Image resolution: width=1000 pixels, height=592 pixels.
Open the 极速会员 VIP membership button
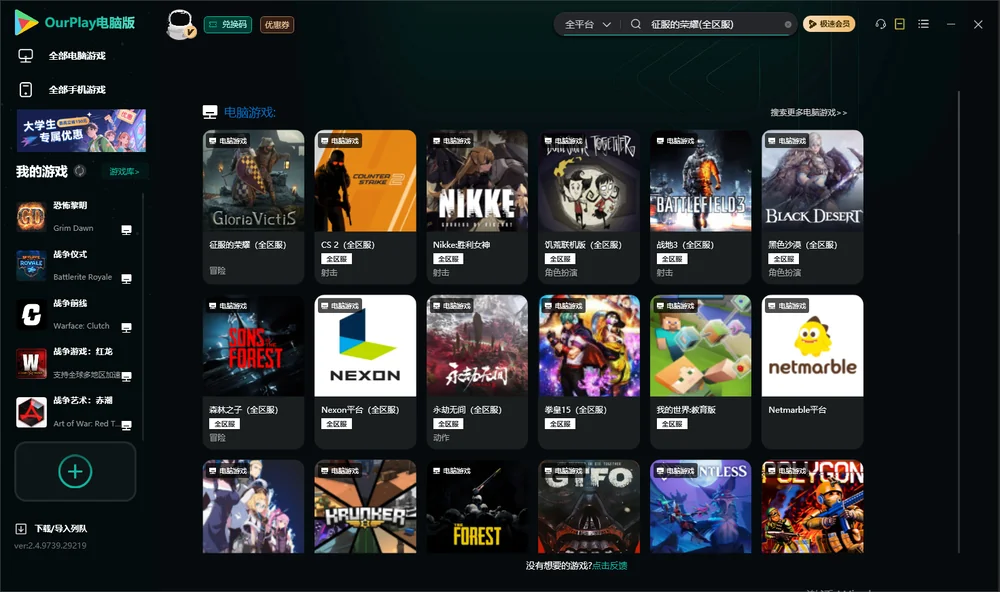point(829,24)
